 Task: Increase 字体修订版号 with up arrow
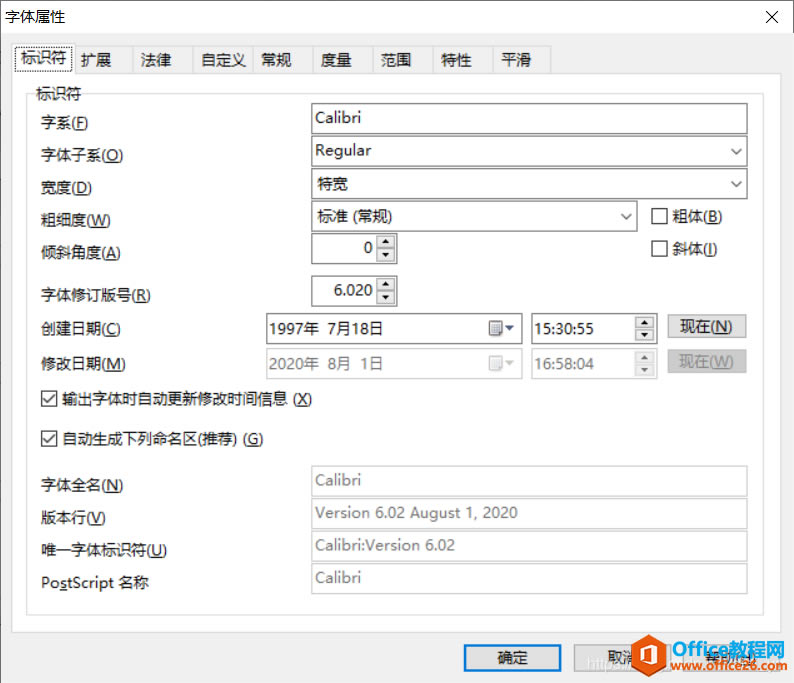click(386, 284)
